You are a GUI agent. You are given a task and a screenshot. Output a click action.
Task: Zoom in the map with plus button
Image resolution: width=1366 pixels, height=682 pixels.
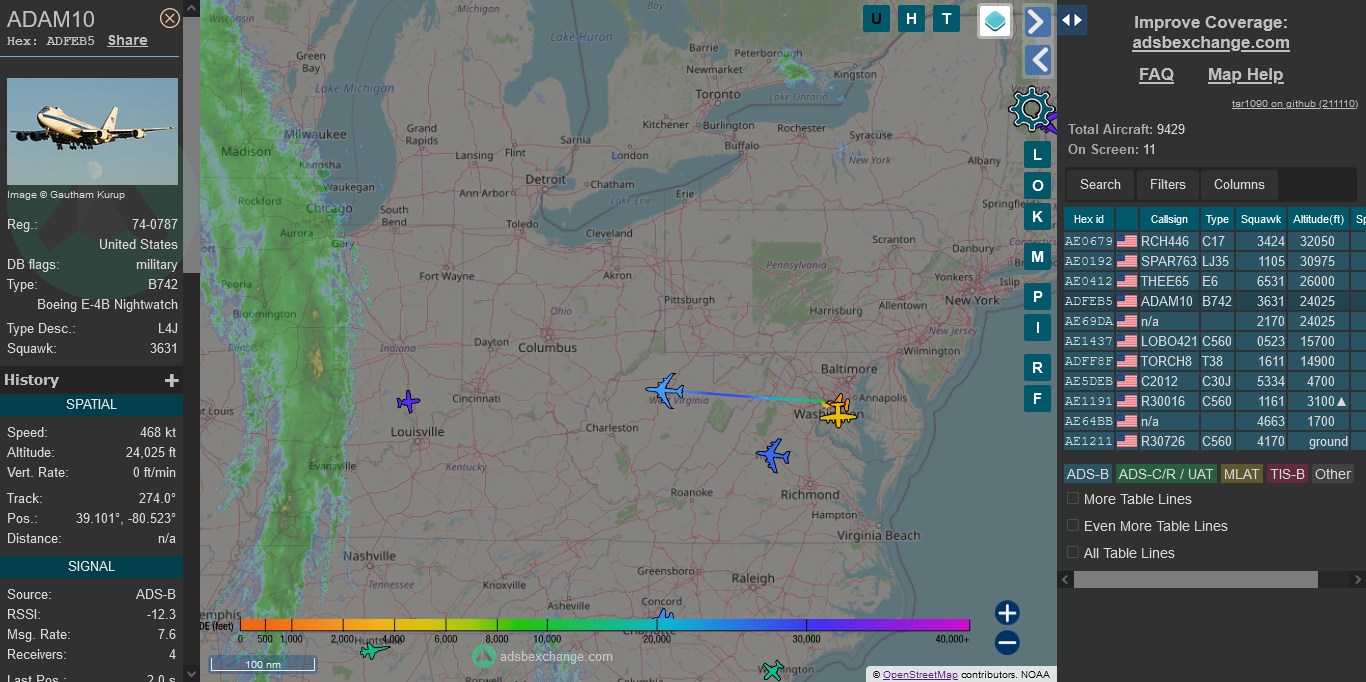pyautogui.click(x=1007, y=613)
